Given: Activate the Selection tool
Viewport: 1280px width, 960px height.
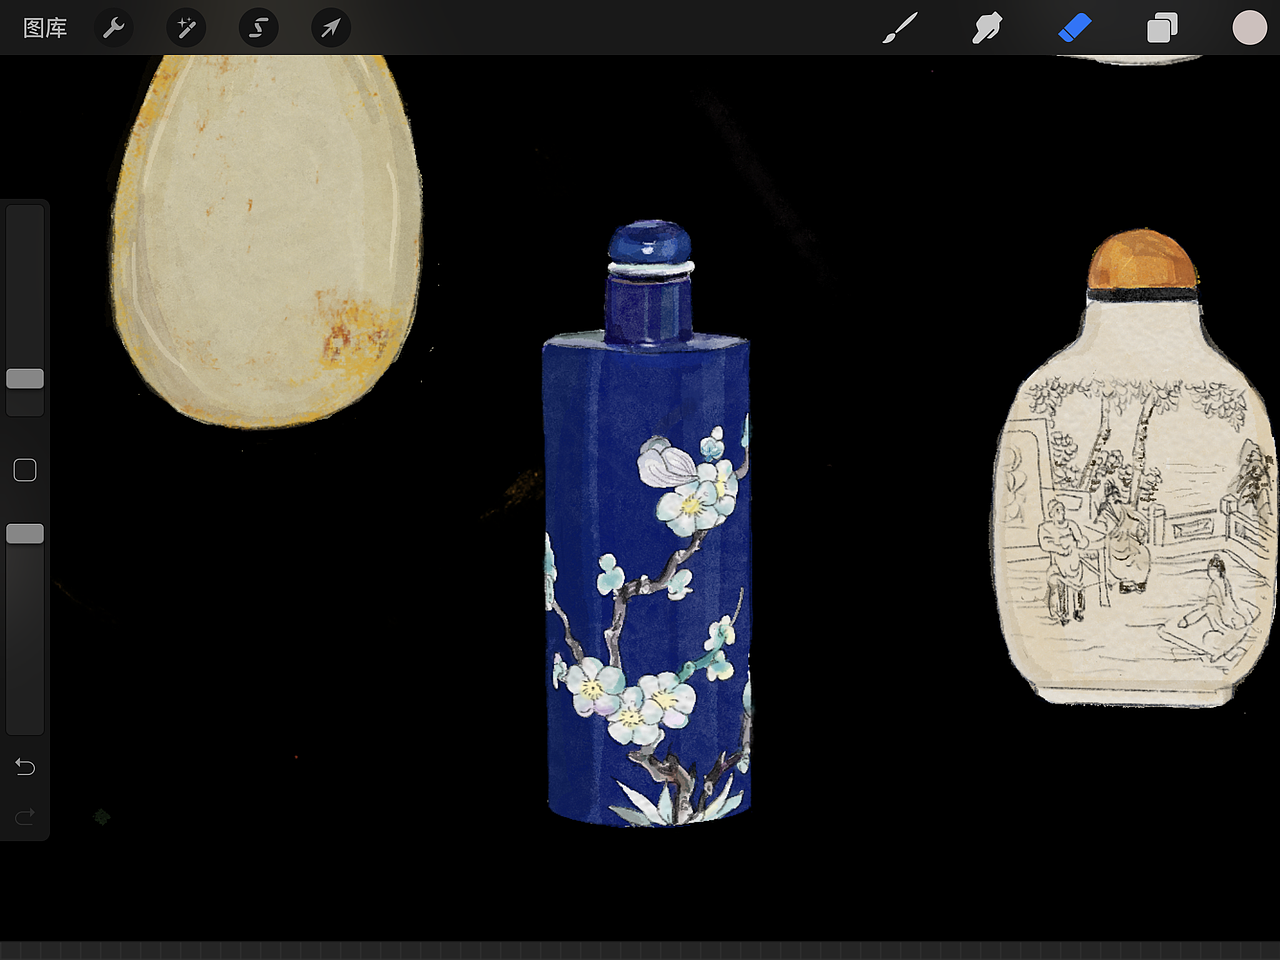Looking at the screenshot, I should (x=258, y=28).
